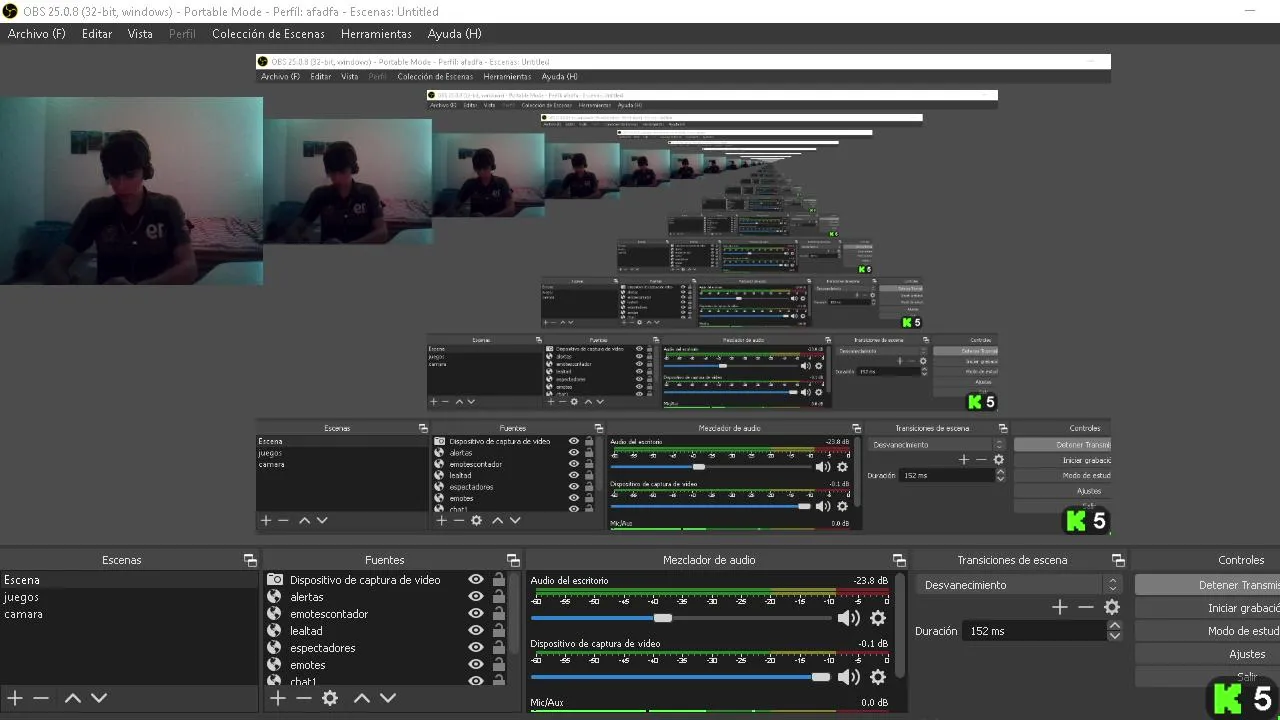Viewport: 1280px width, 720px height.
Task: Open Audio del escritorio settings gear
Action: (x=878, y=618)
